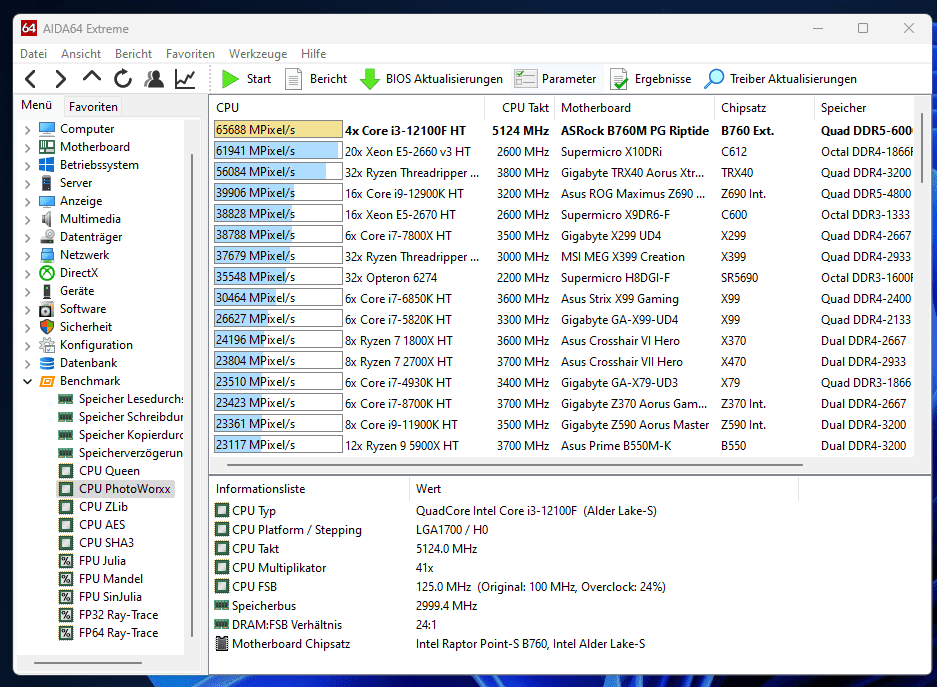This screenshot has height=687, width=937.
Task: Select the Netzwerk network icon
Action: [47, 254]
